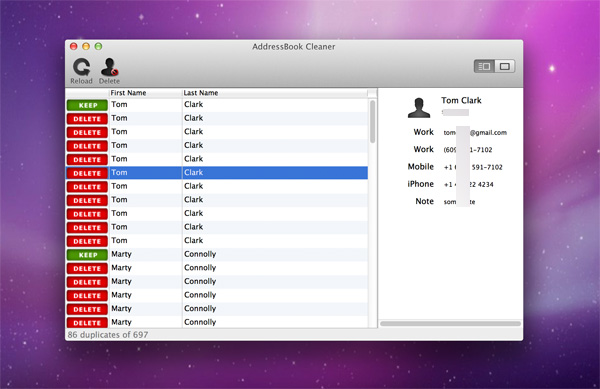This screenshot has width=600, height=389.
Task: Select "Clark" in the KEEP-marked Tom row
Action: click(x=193, y=104)
